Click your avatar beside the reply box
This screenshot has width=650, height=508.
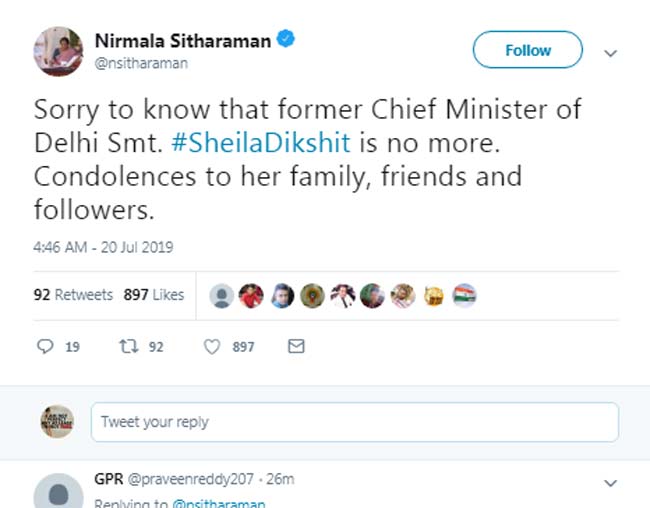coord(57,422)
